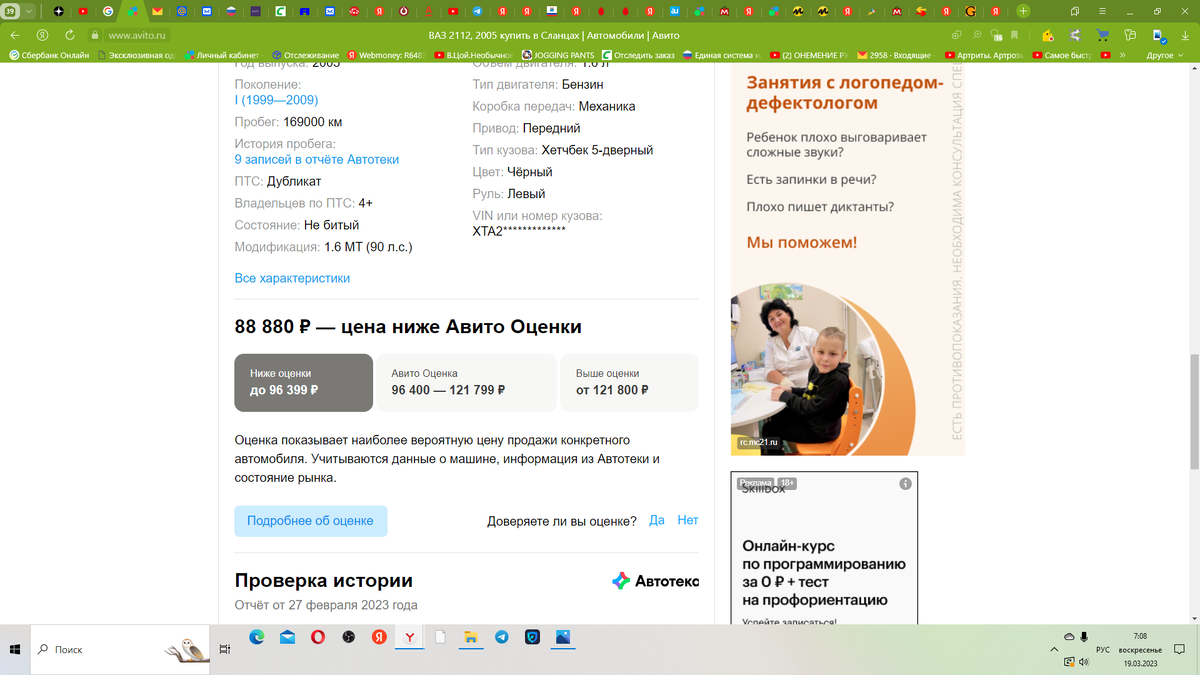Switch to active Yandex Browser taskbar icon
Viewport: 1200px width, 675px height.
click(410, 637)
